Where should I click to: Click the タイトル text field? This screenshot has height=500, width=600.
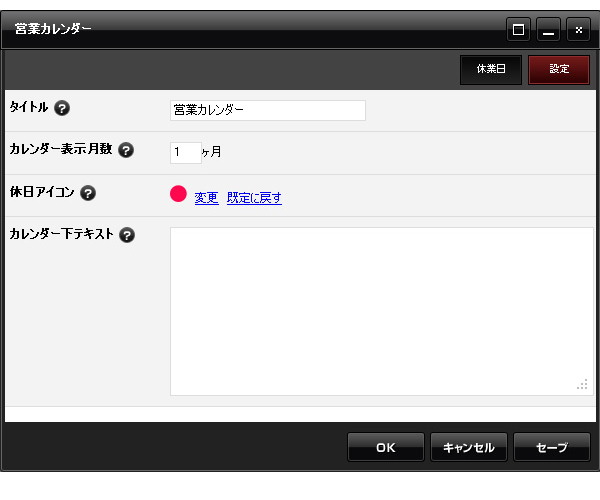(x=268, y=110)
